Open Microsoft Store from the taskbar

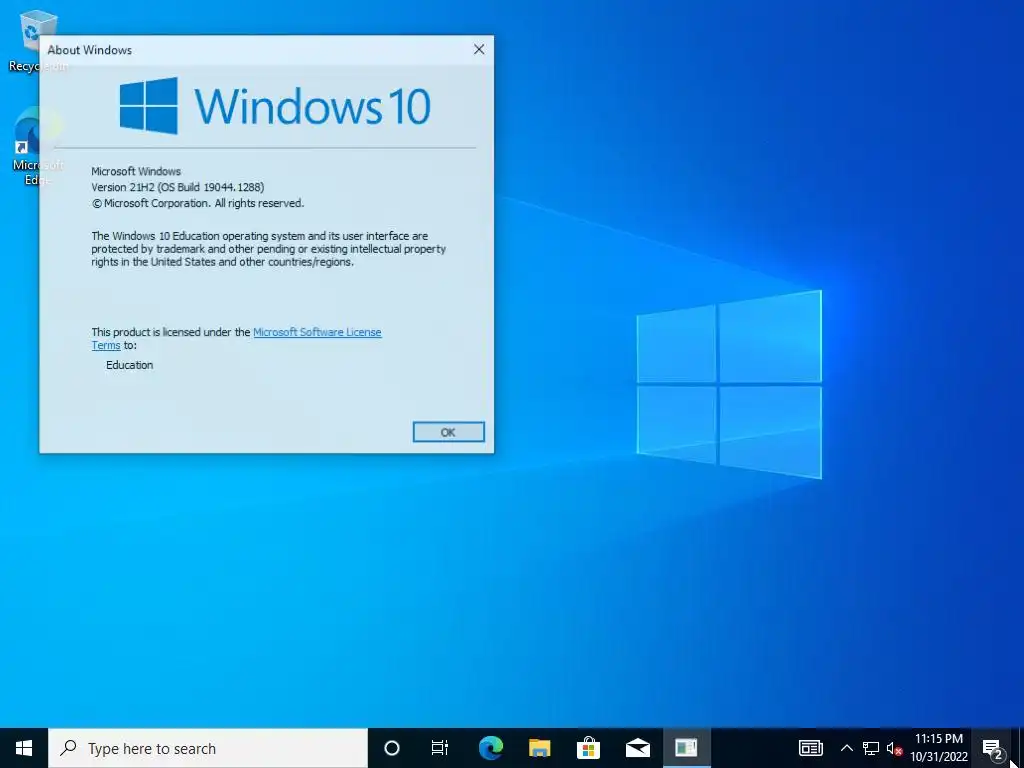coord(588,748)
